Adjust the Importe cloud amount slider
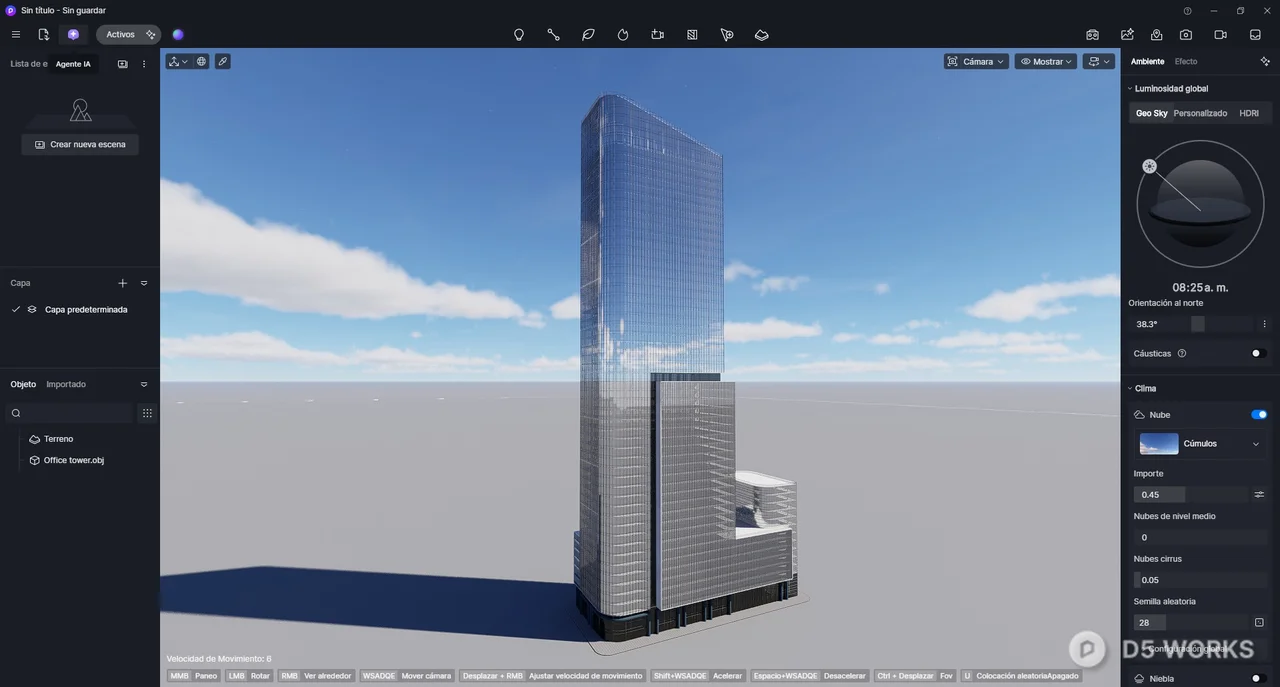Viewport: 1280px width, 687px height. (x=1190, y=494)
